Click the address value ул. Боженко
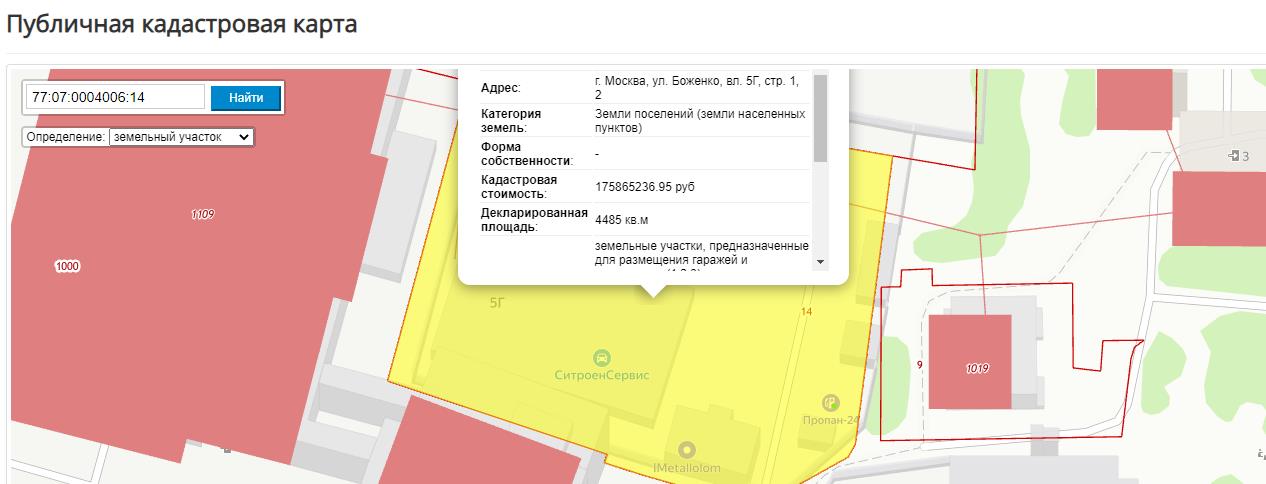This screenshot has height=484, width=1266. (700, 86)
